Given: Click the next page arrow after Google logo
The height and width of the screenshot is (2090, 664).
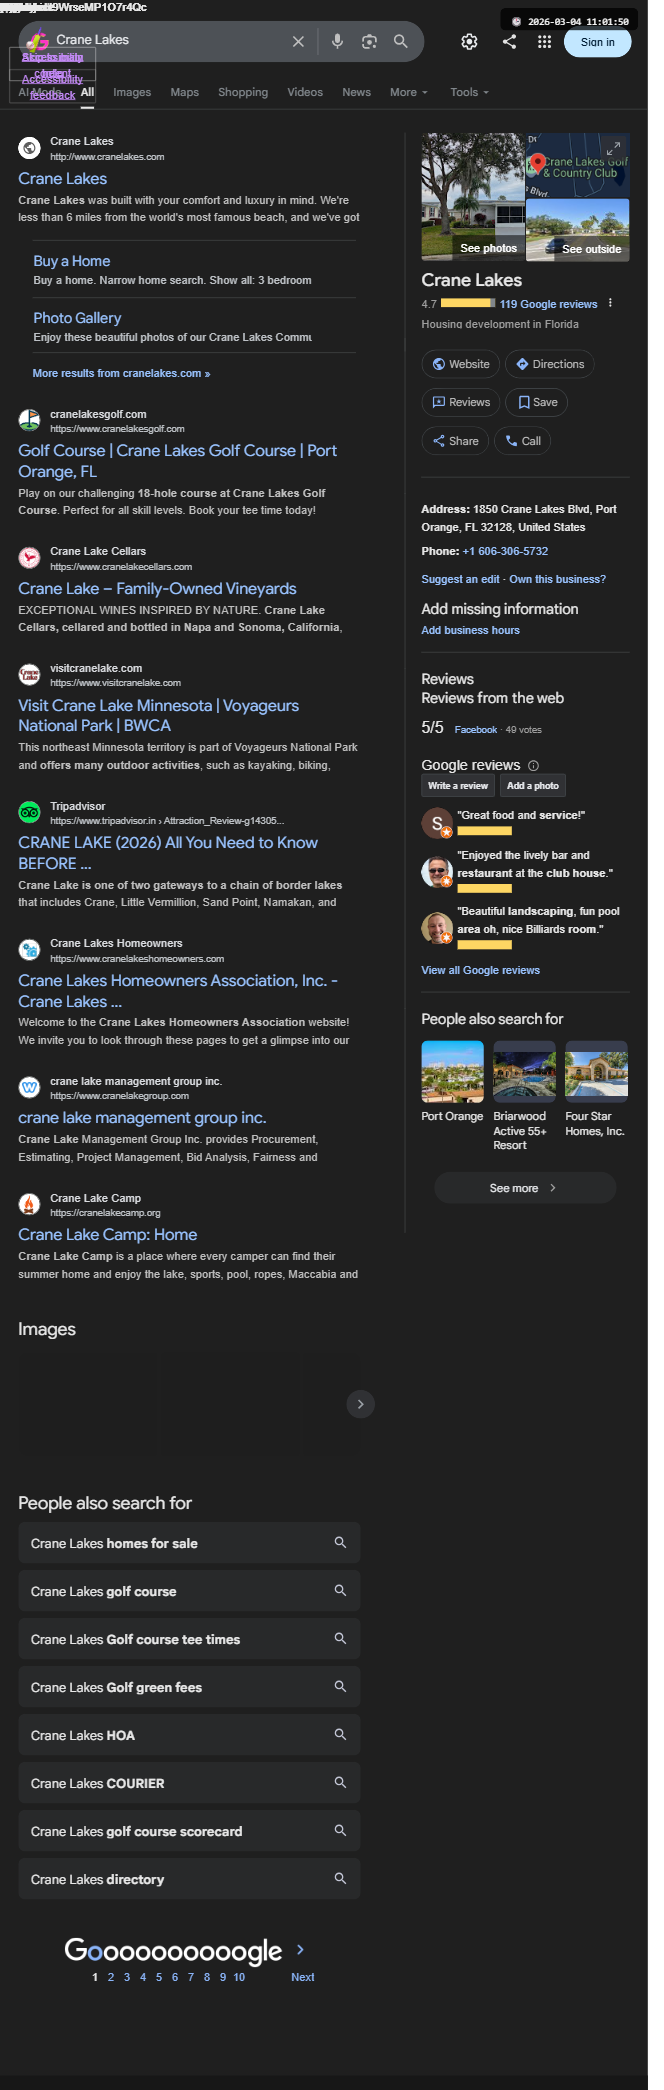Looking at the screenshot, I should pos(300,1949).
